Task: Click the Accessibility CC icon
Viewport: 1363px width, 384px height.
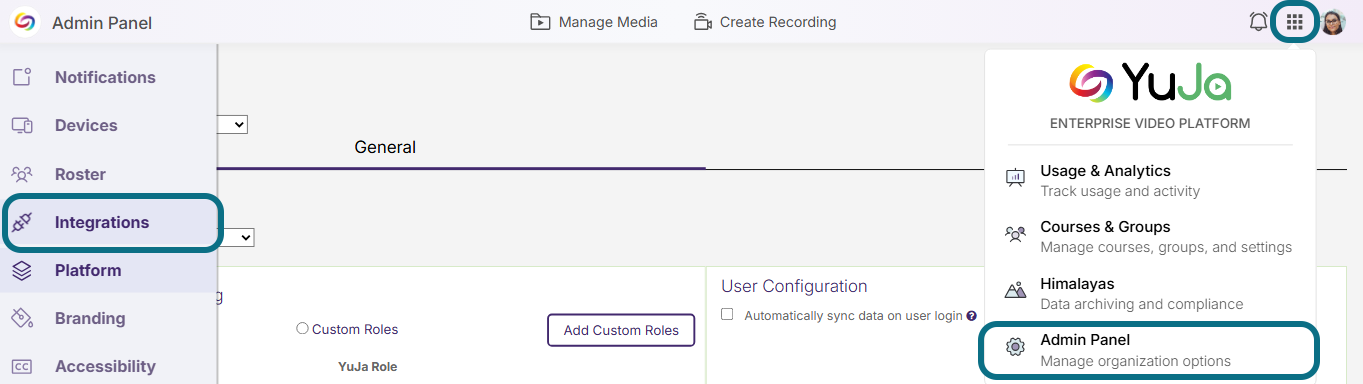Action: click(22, 366)
